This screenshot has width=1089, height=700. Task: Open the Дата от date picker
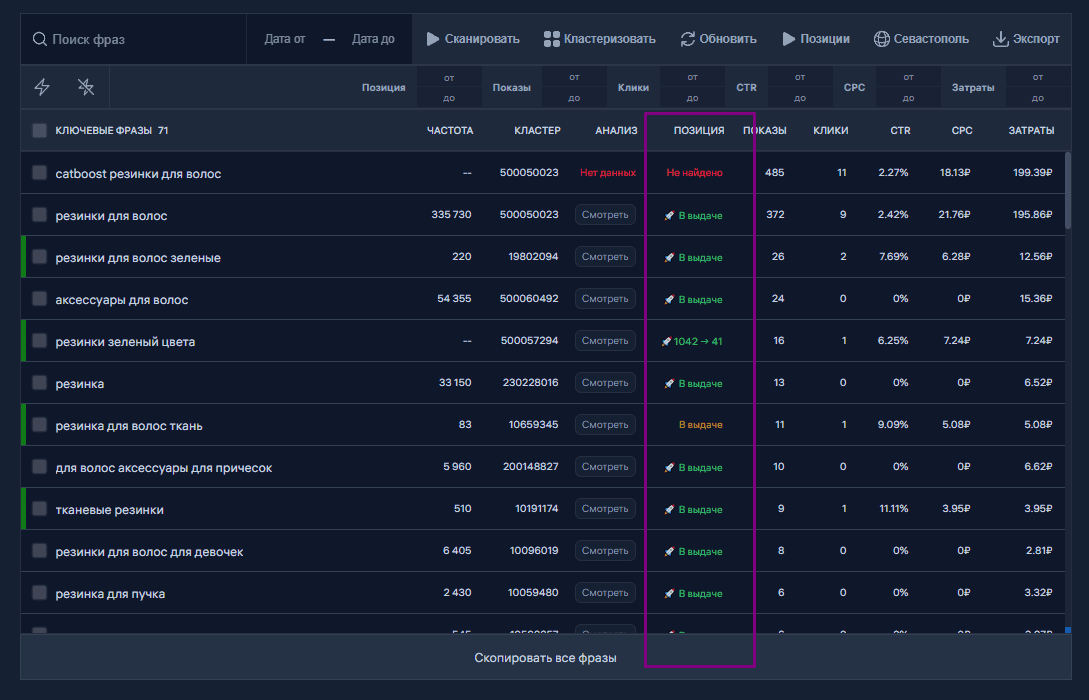[285, 39]
